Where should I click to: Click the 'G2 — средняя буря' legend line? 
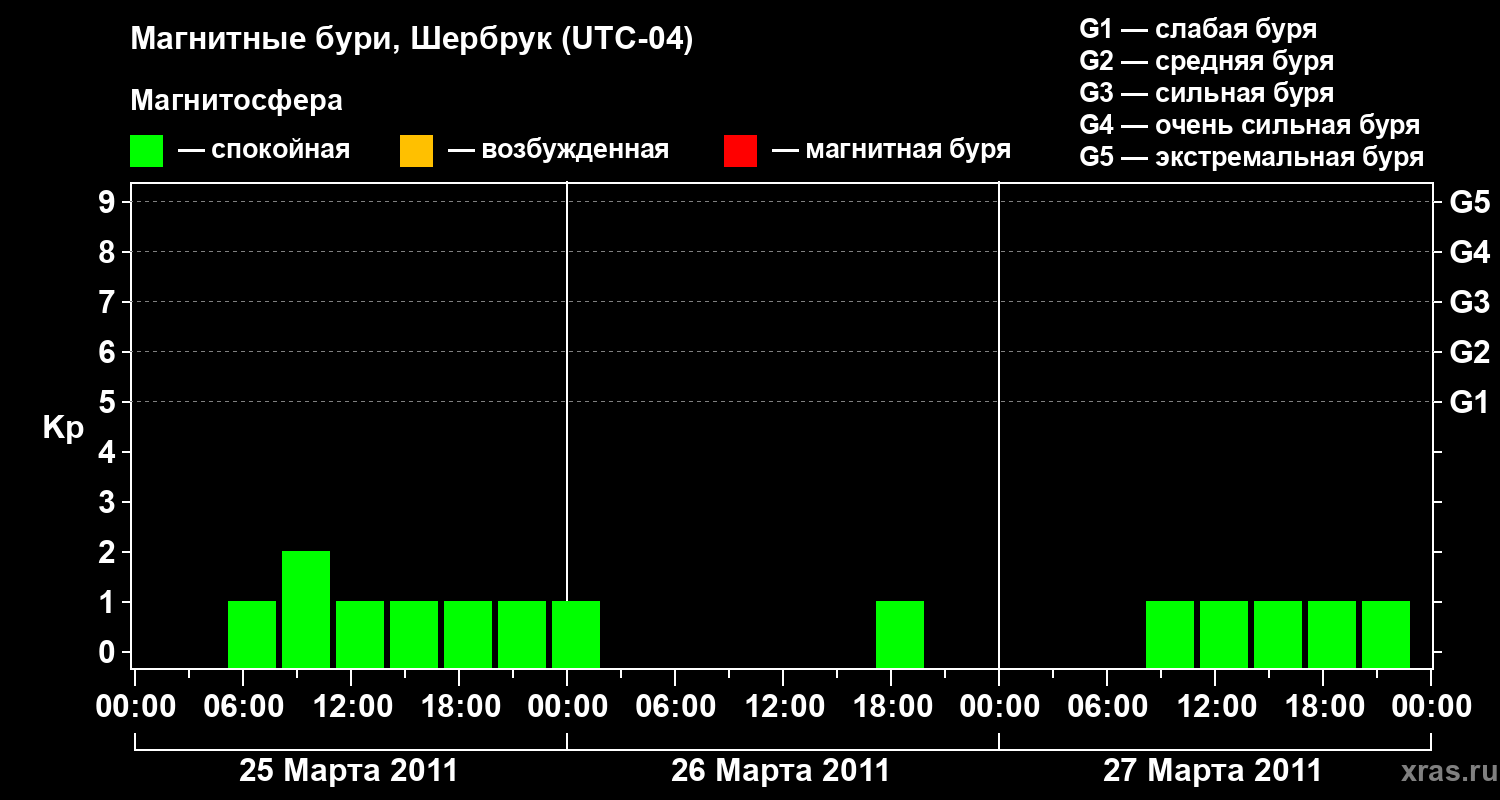pos(1206,61)
